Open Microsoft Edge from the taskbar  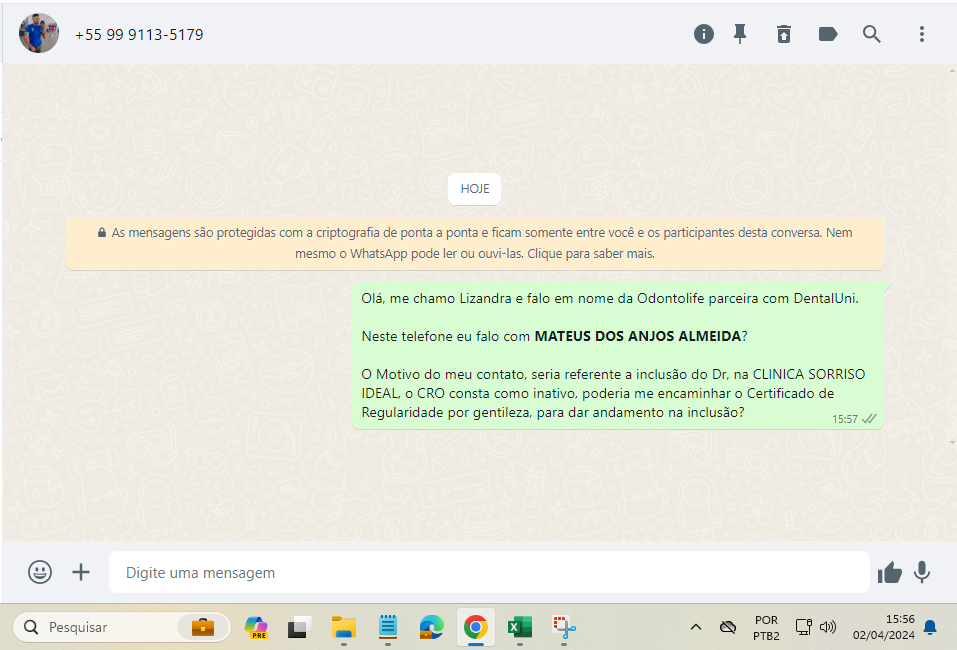(432, 627)
